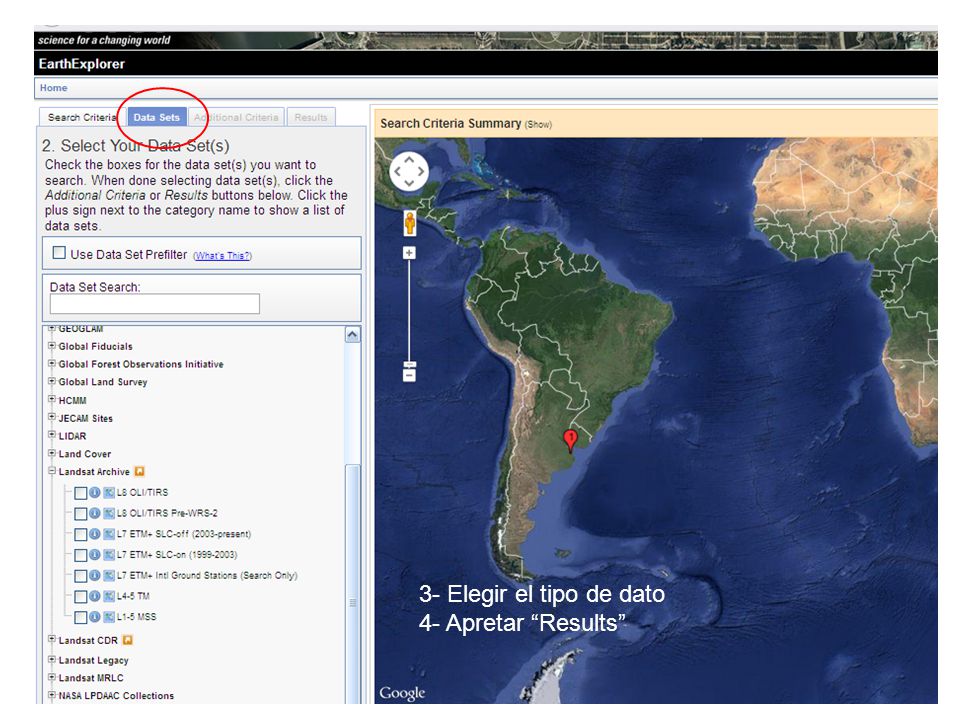Screen dimensions: 960x720
Task: Open info icon for L7 ETM+ SLC-on
Action: point(95,555)
